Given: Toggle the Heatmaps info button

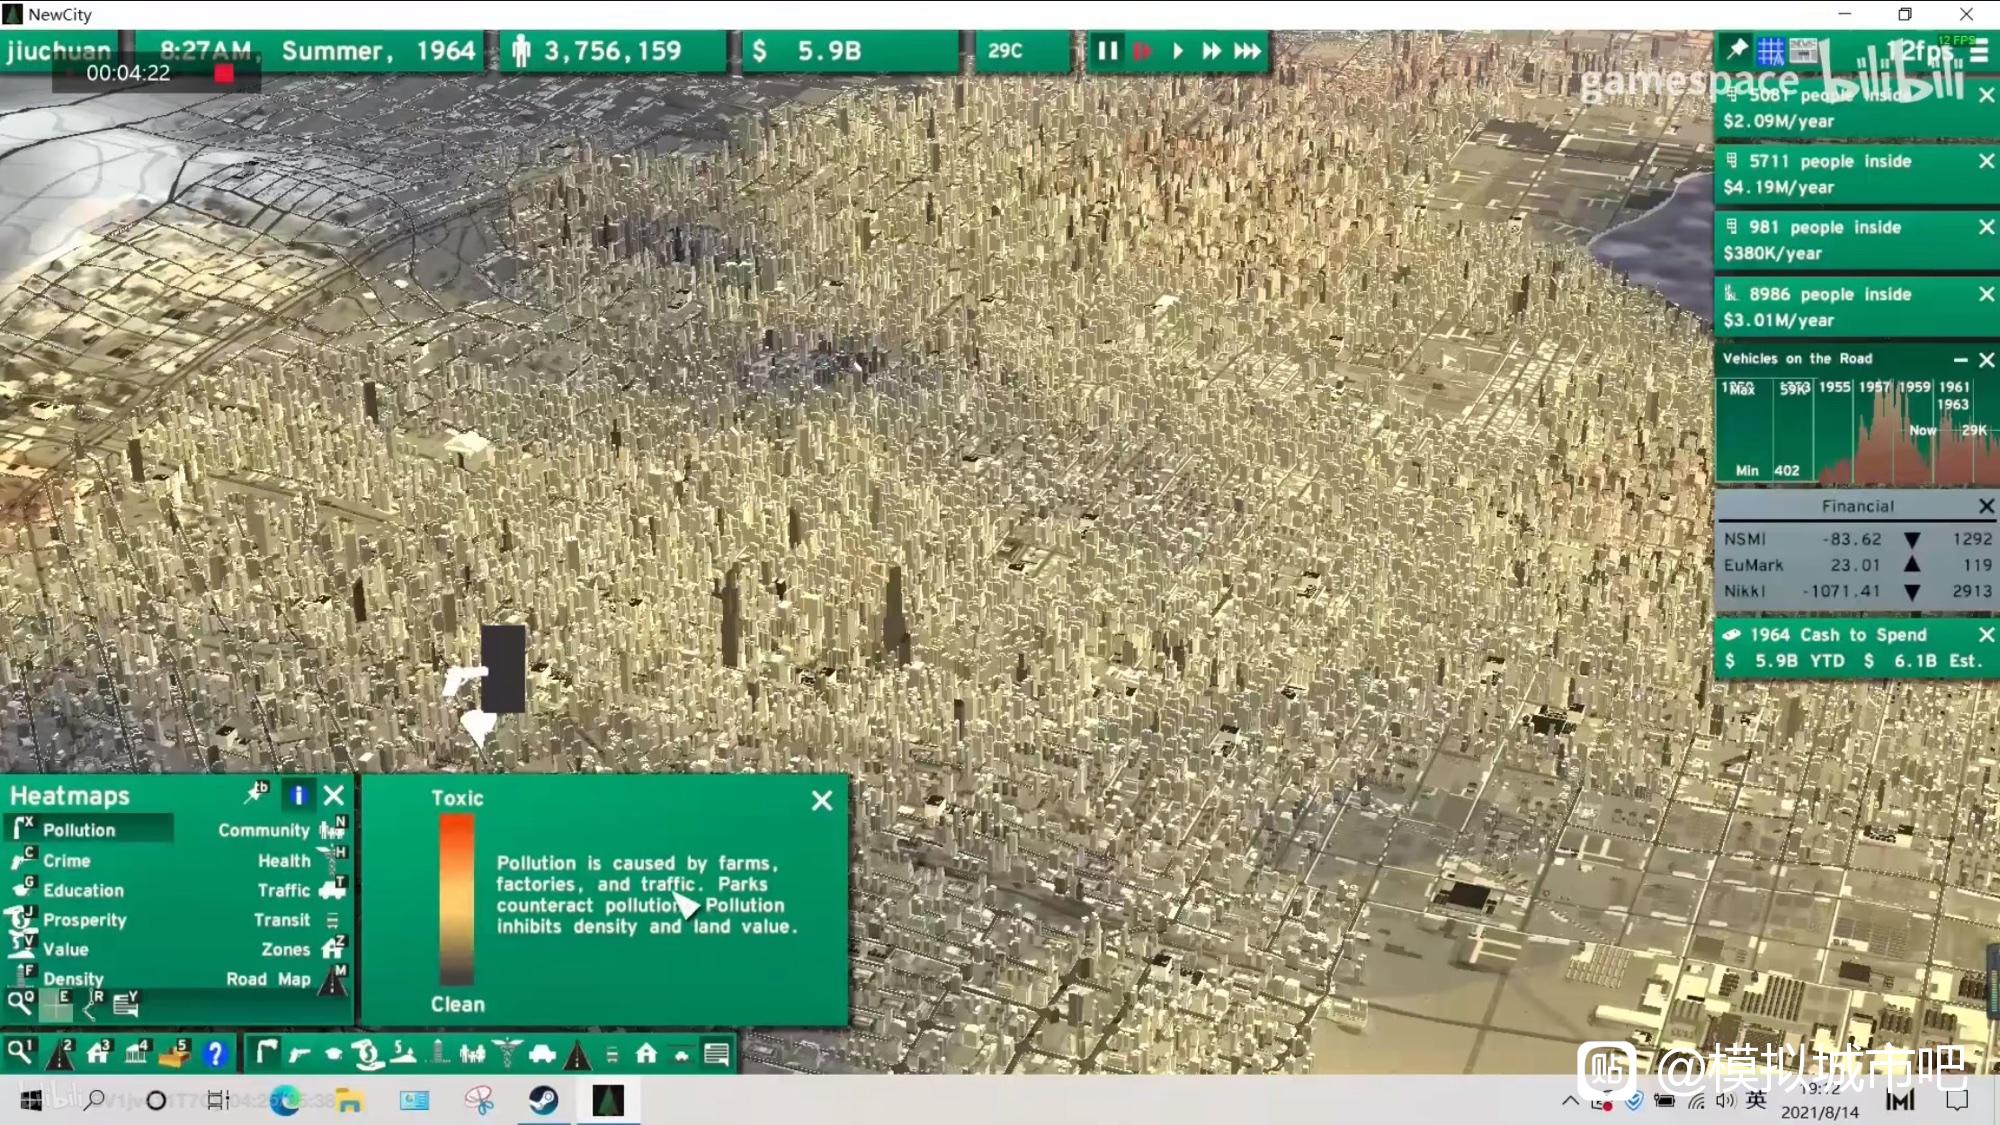Looking at the screenshot, I should coord(298,796).
